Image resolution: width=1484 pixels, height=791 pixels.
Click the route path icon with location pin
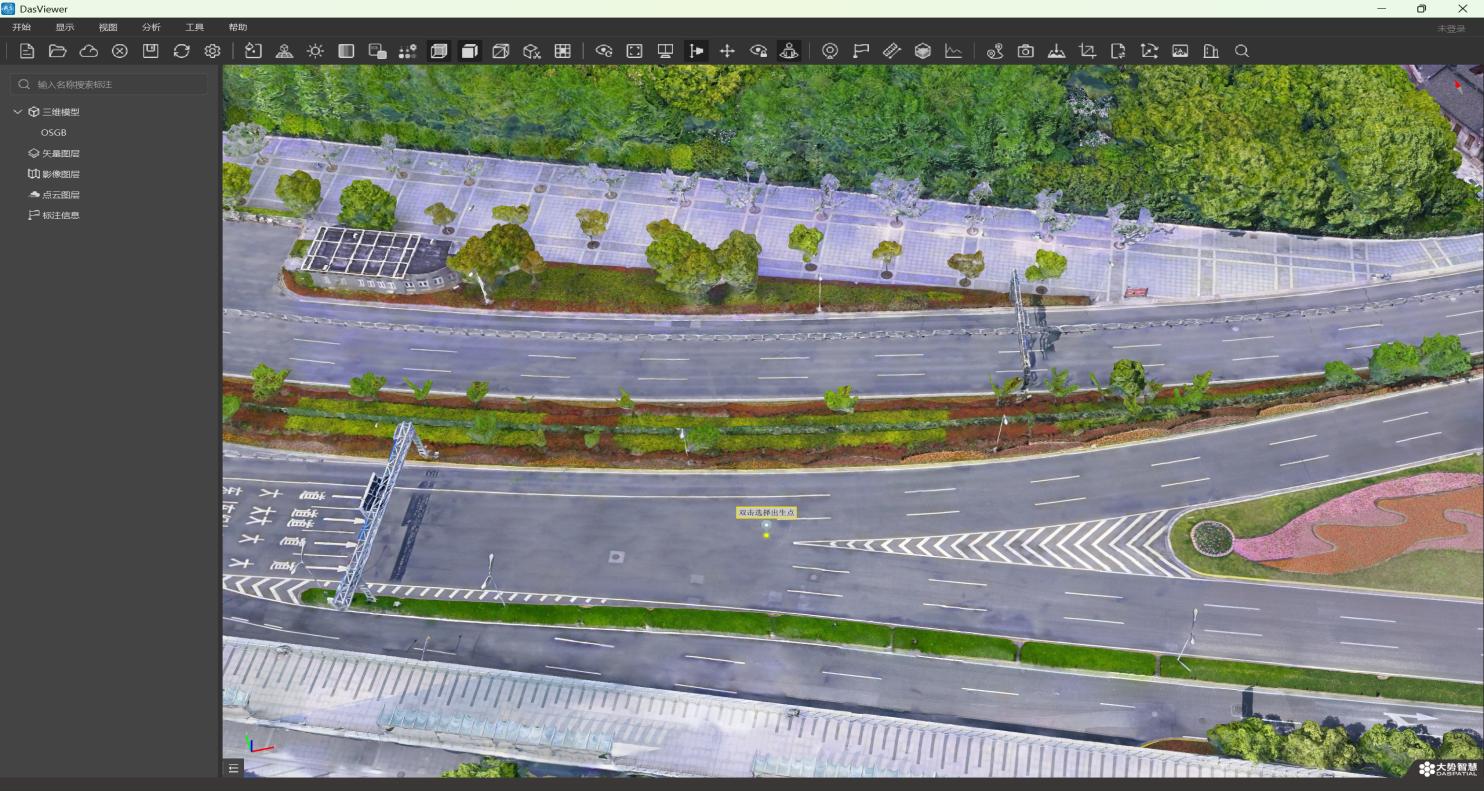[995, 51]
